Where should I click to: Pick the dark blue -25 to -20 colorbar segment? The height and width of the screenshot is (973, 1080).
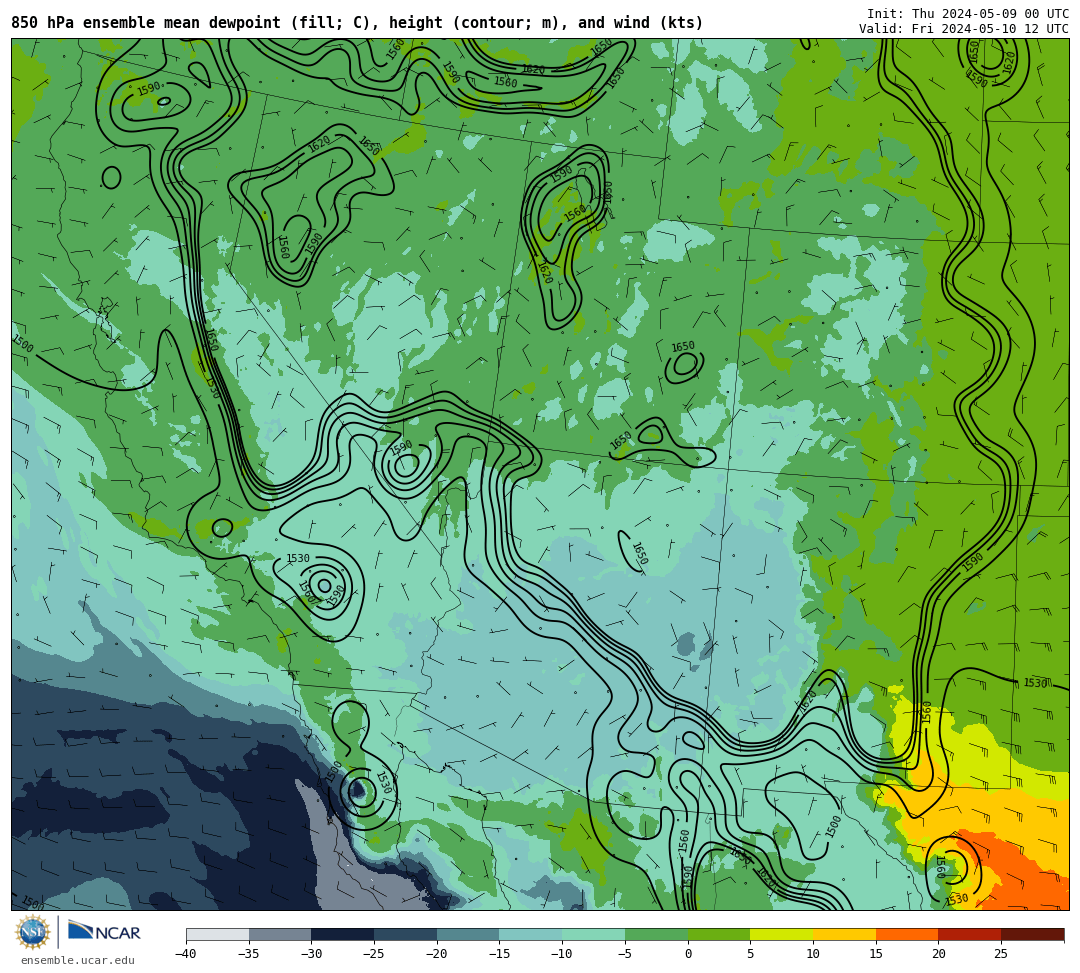[405, 934]
